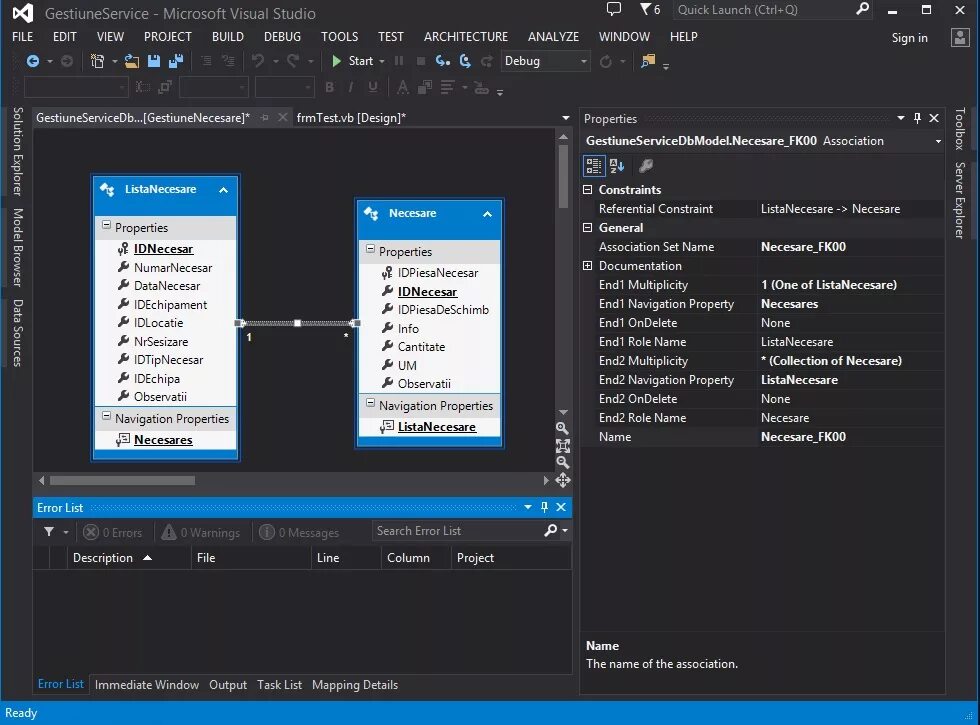This screenshot has height=725, width=980.
Task: Open the Properties object selector dropdown
Action: (x=938, y=141)
